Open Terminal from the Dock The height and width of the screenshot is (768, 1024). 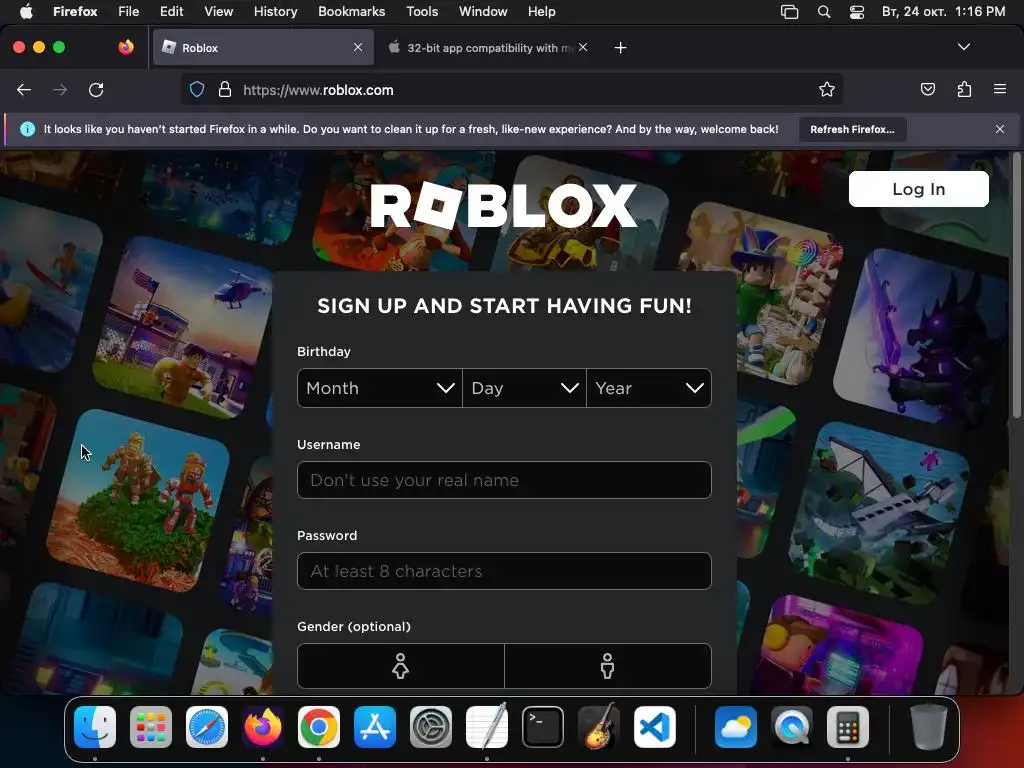pos(543,727)
